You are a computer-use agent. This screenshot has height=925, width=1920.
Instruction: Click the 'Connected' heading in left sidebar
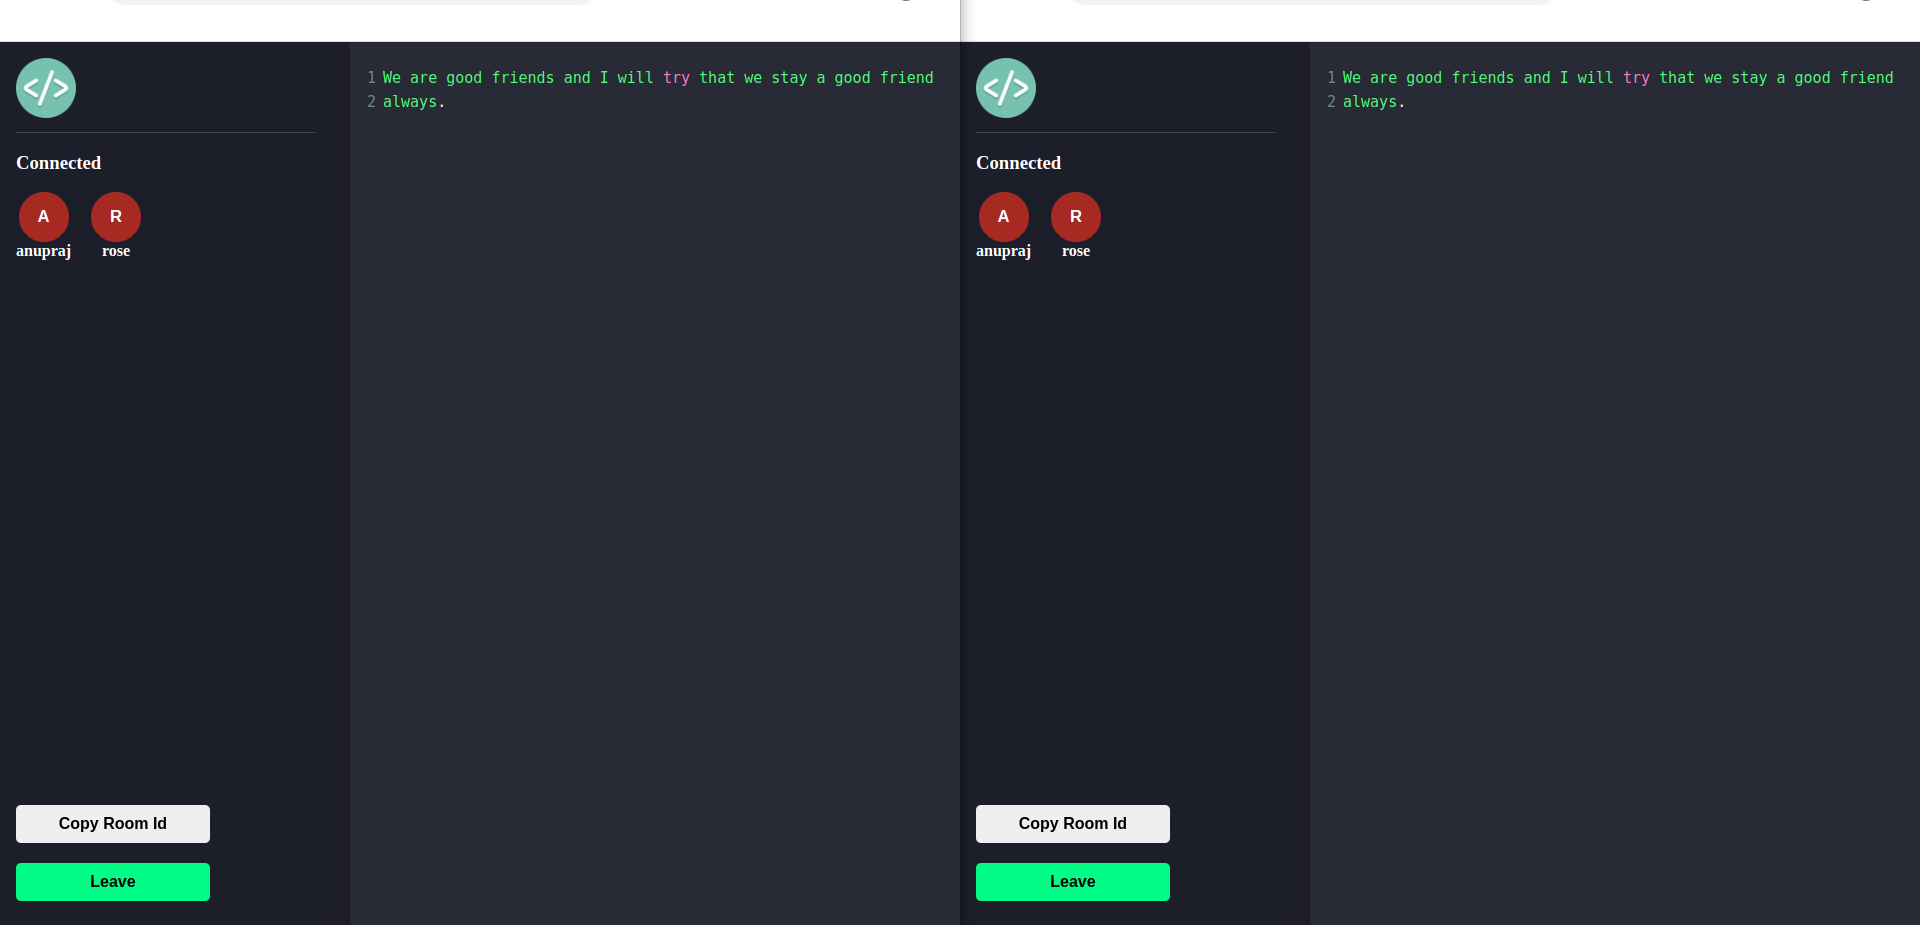(58, 162)
